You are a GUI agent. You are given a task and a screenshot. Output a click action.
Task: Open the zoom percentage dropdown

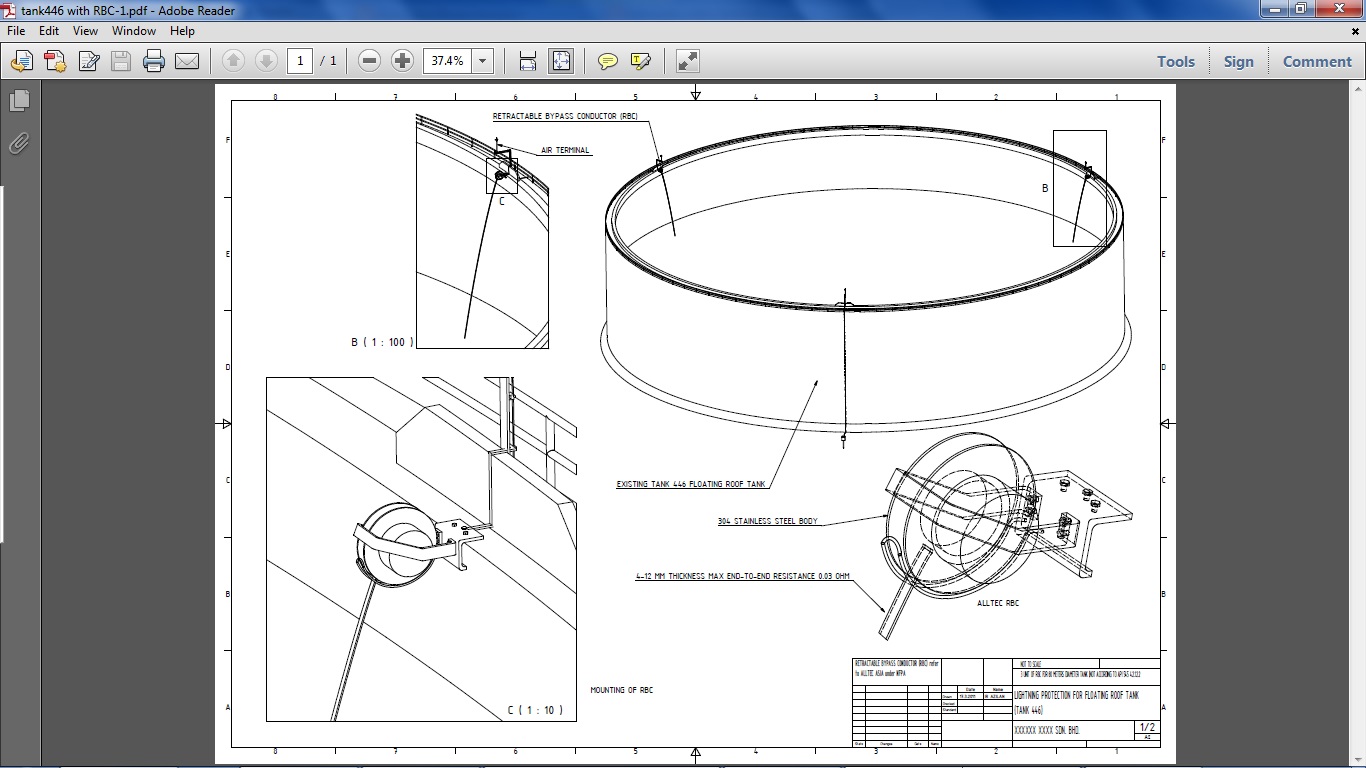coord(482,60)
